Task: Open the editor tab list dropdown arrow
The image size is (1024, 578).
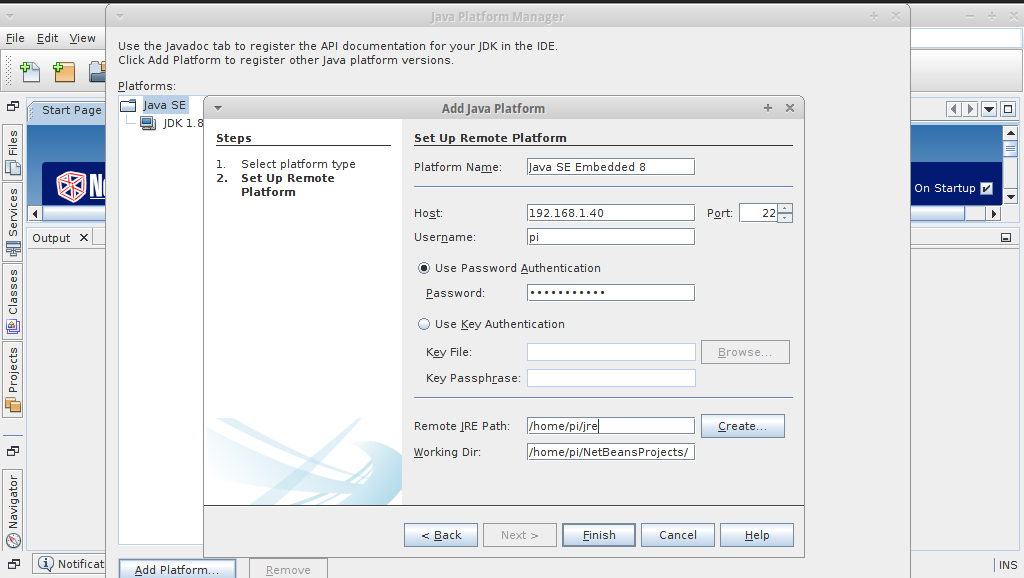Action: point(988,109)
